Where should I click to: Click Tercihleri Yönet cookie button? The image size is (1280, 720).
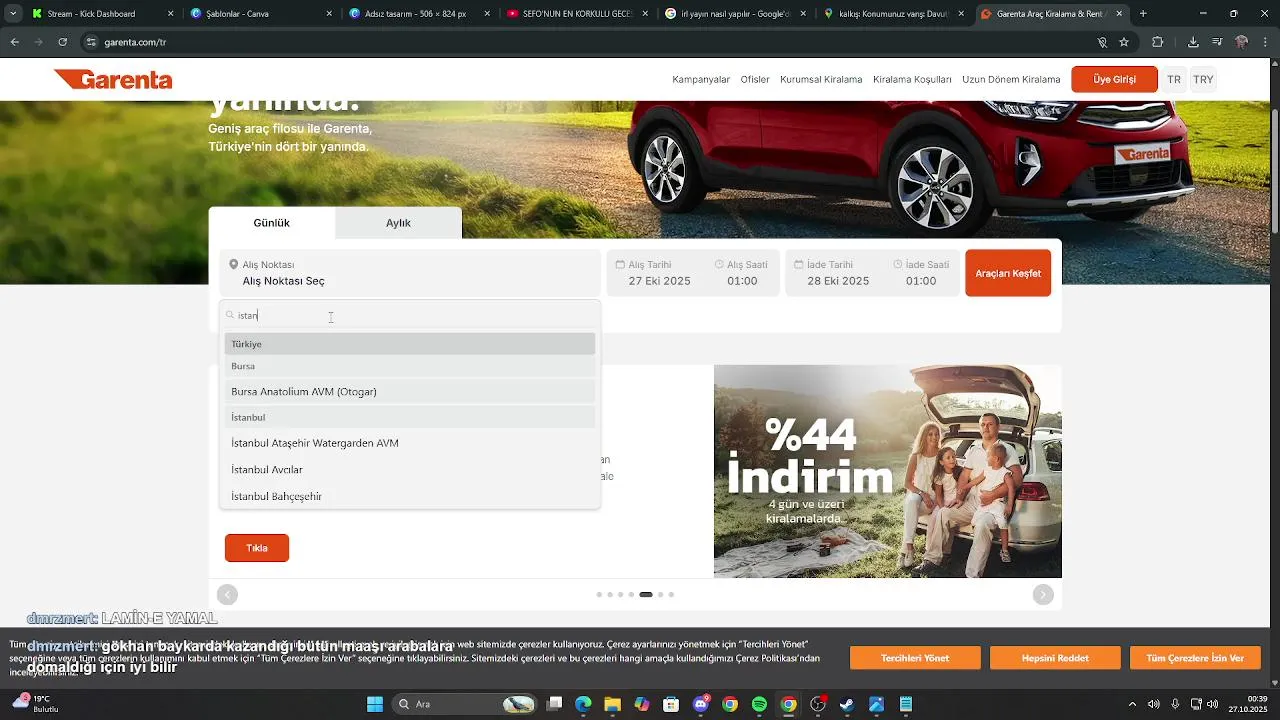click(915, 658)
